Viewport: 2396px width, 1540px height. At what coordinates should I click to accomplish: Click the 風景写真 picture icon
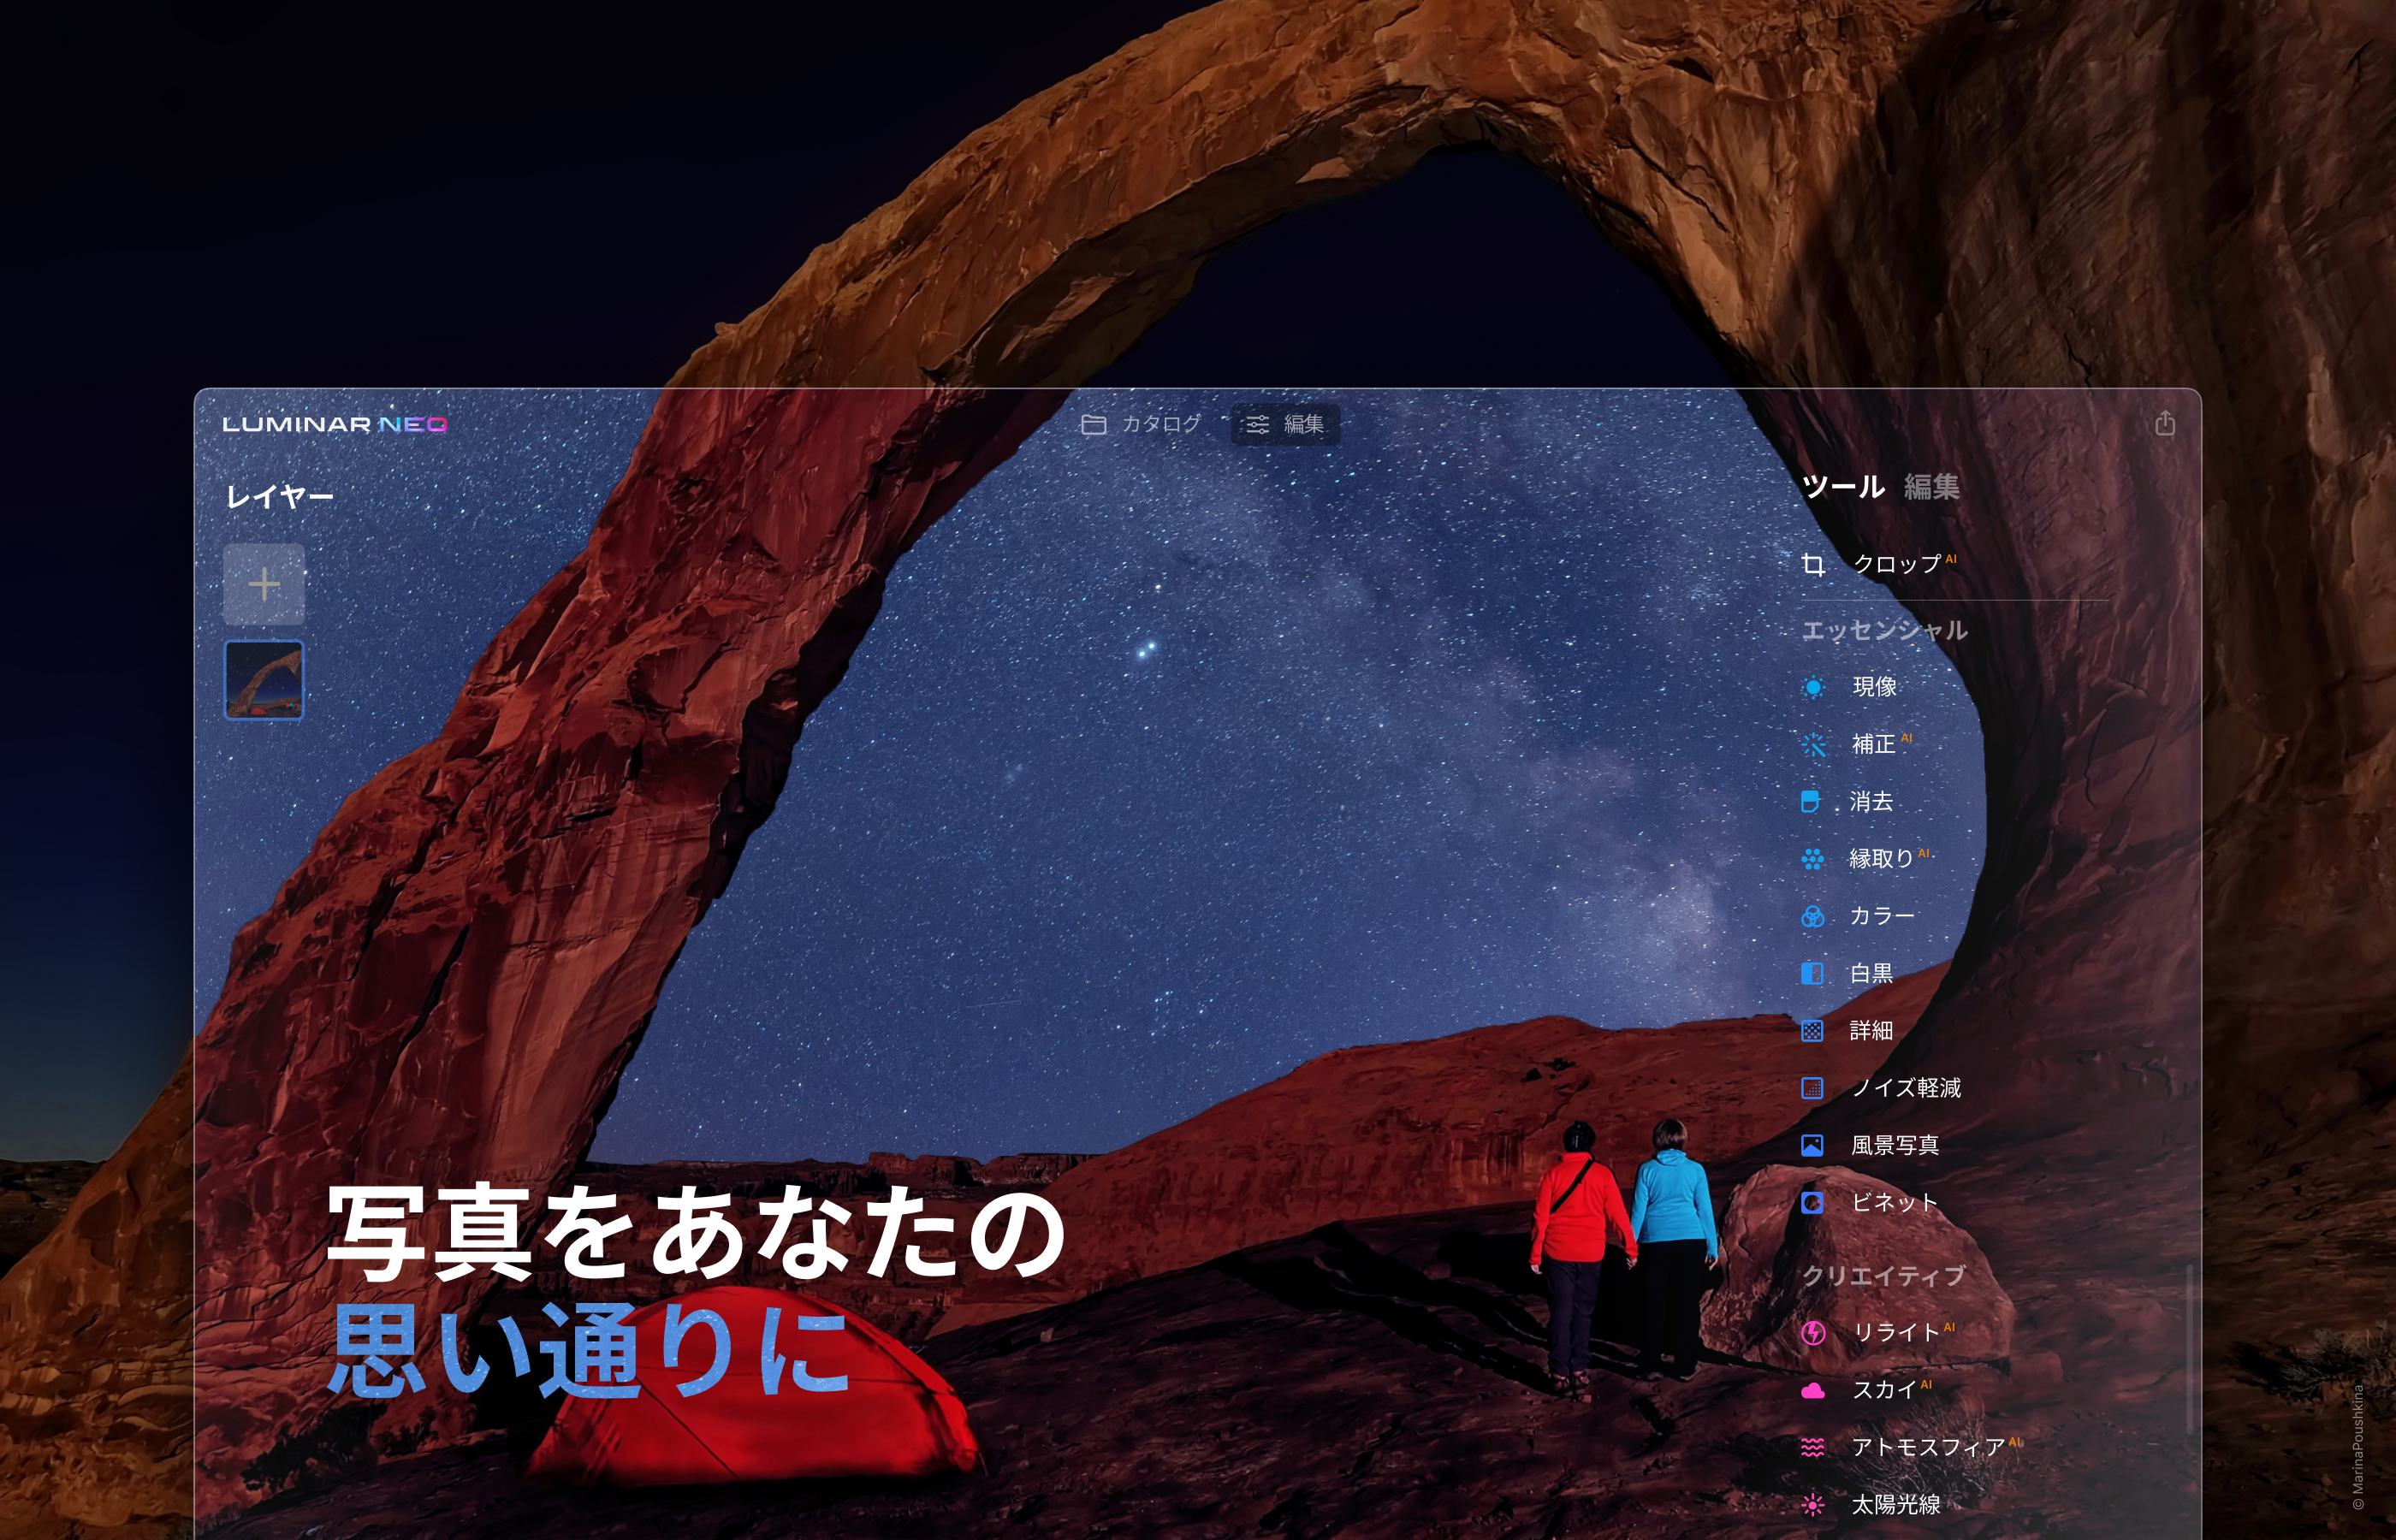tap(1812, 1145)
